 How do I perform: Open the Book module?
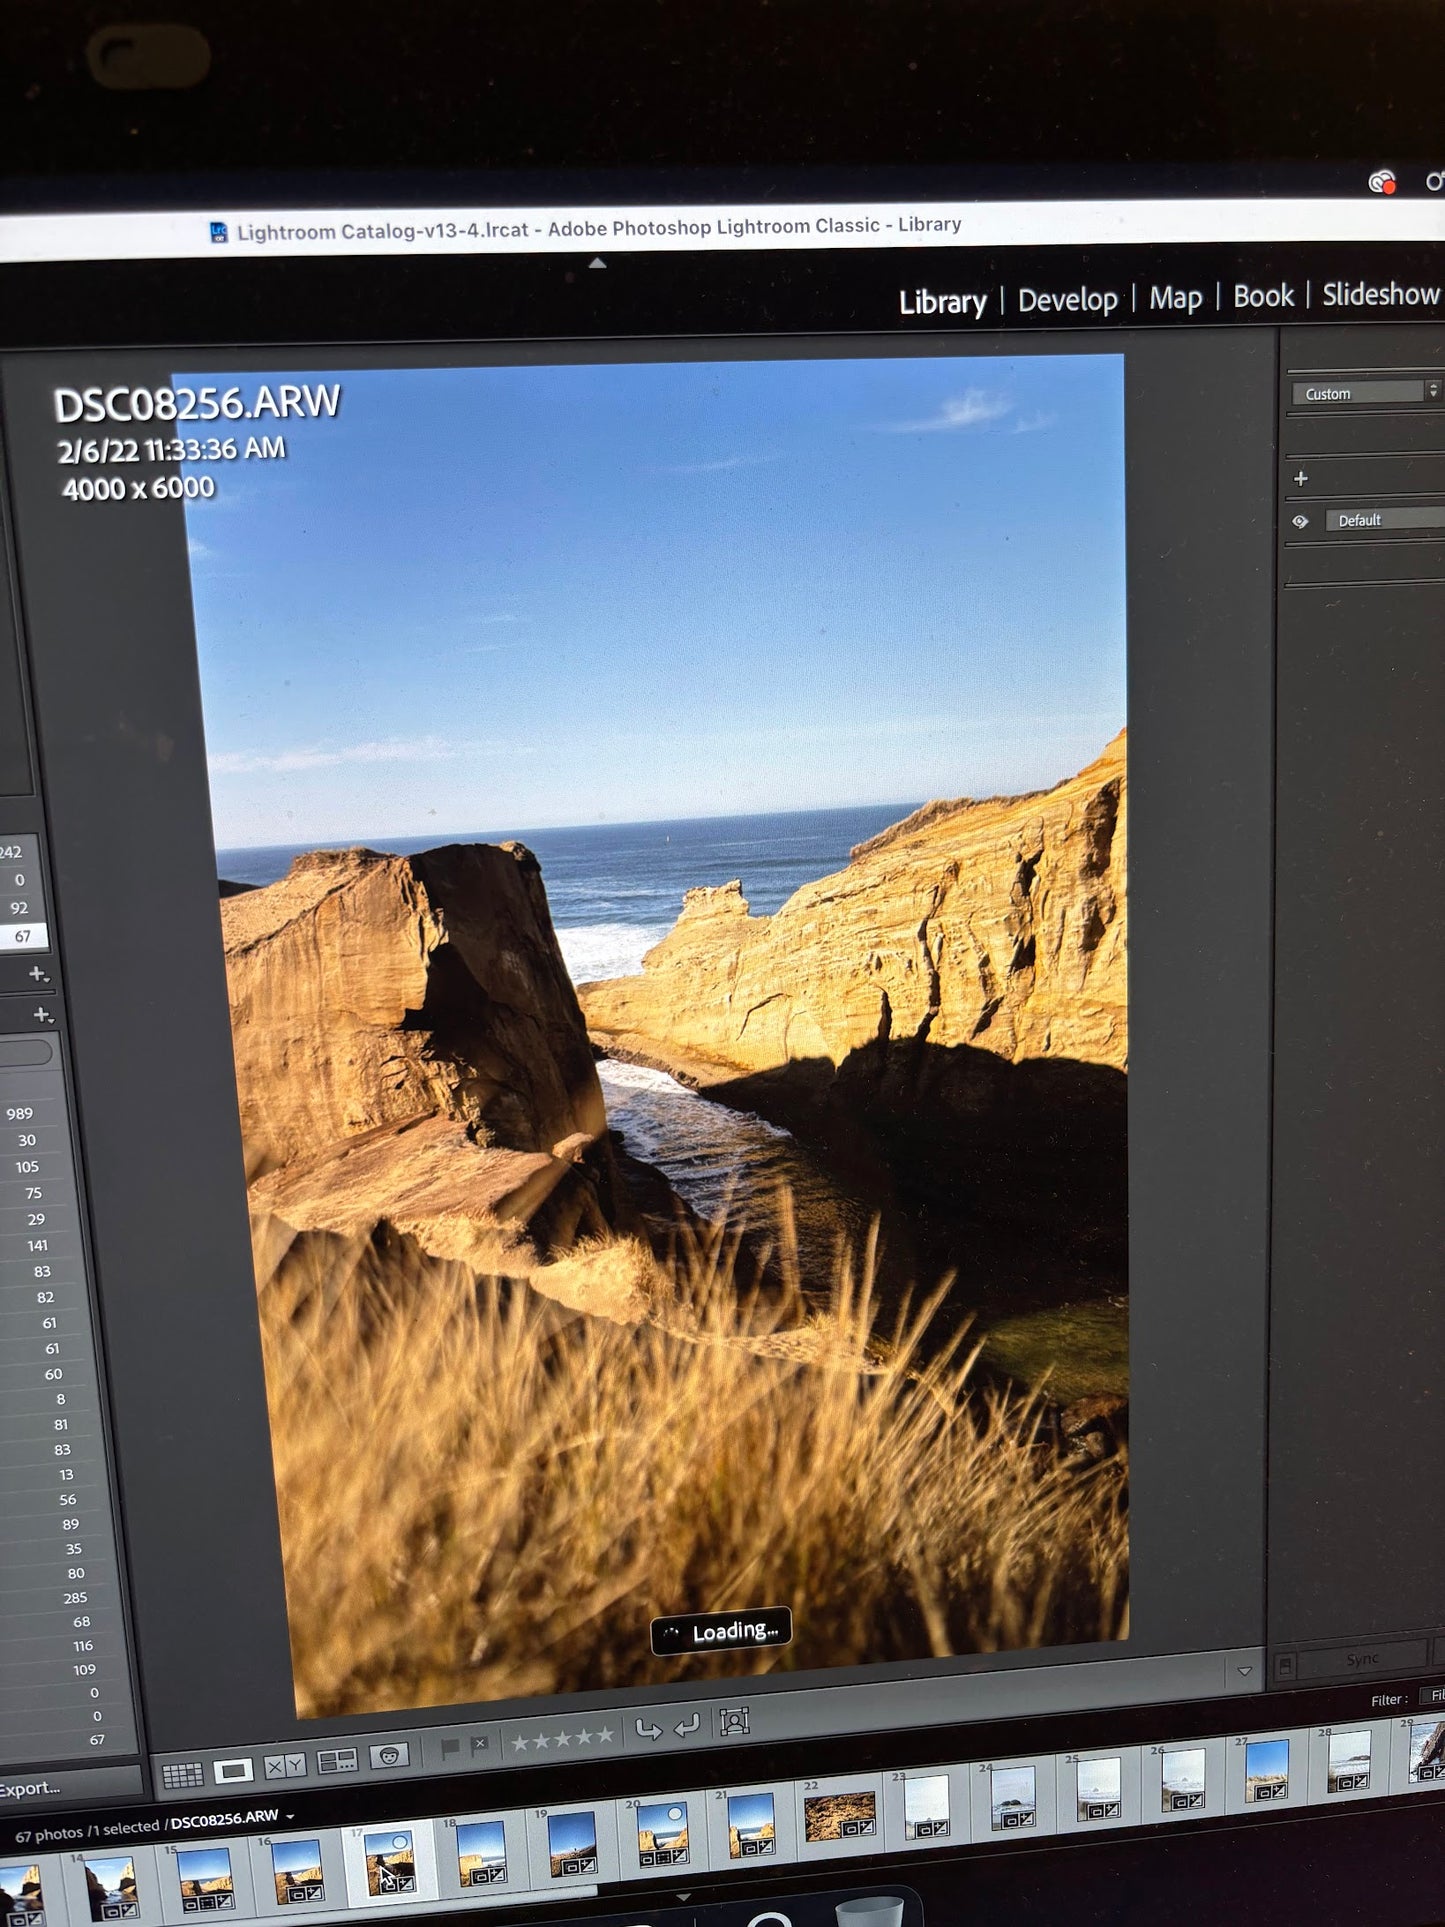[x=1263, y=295]
